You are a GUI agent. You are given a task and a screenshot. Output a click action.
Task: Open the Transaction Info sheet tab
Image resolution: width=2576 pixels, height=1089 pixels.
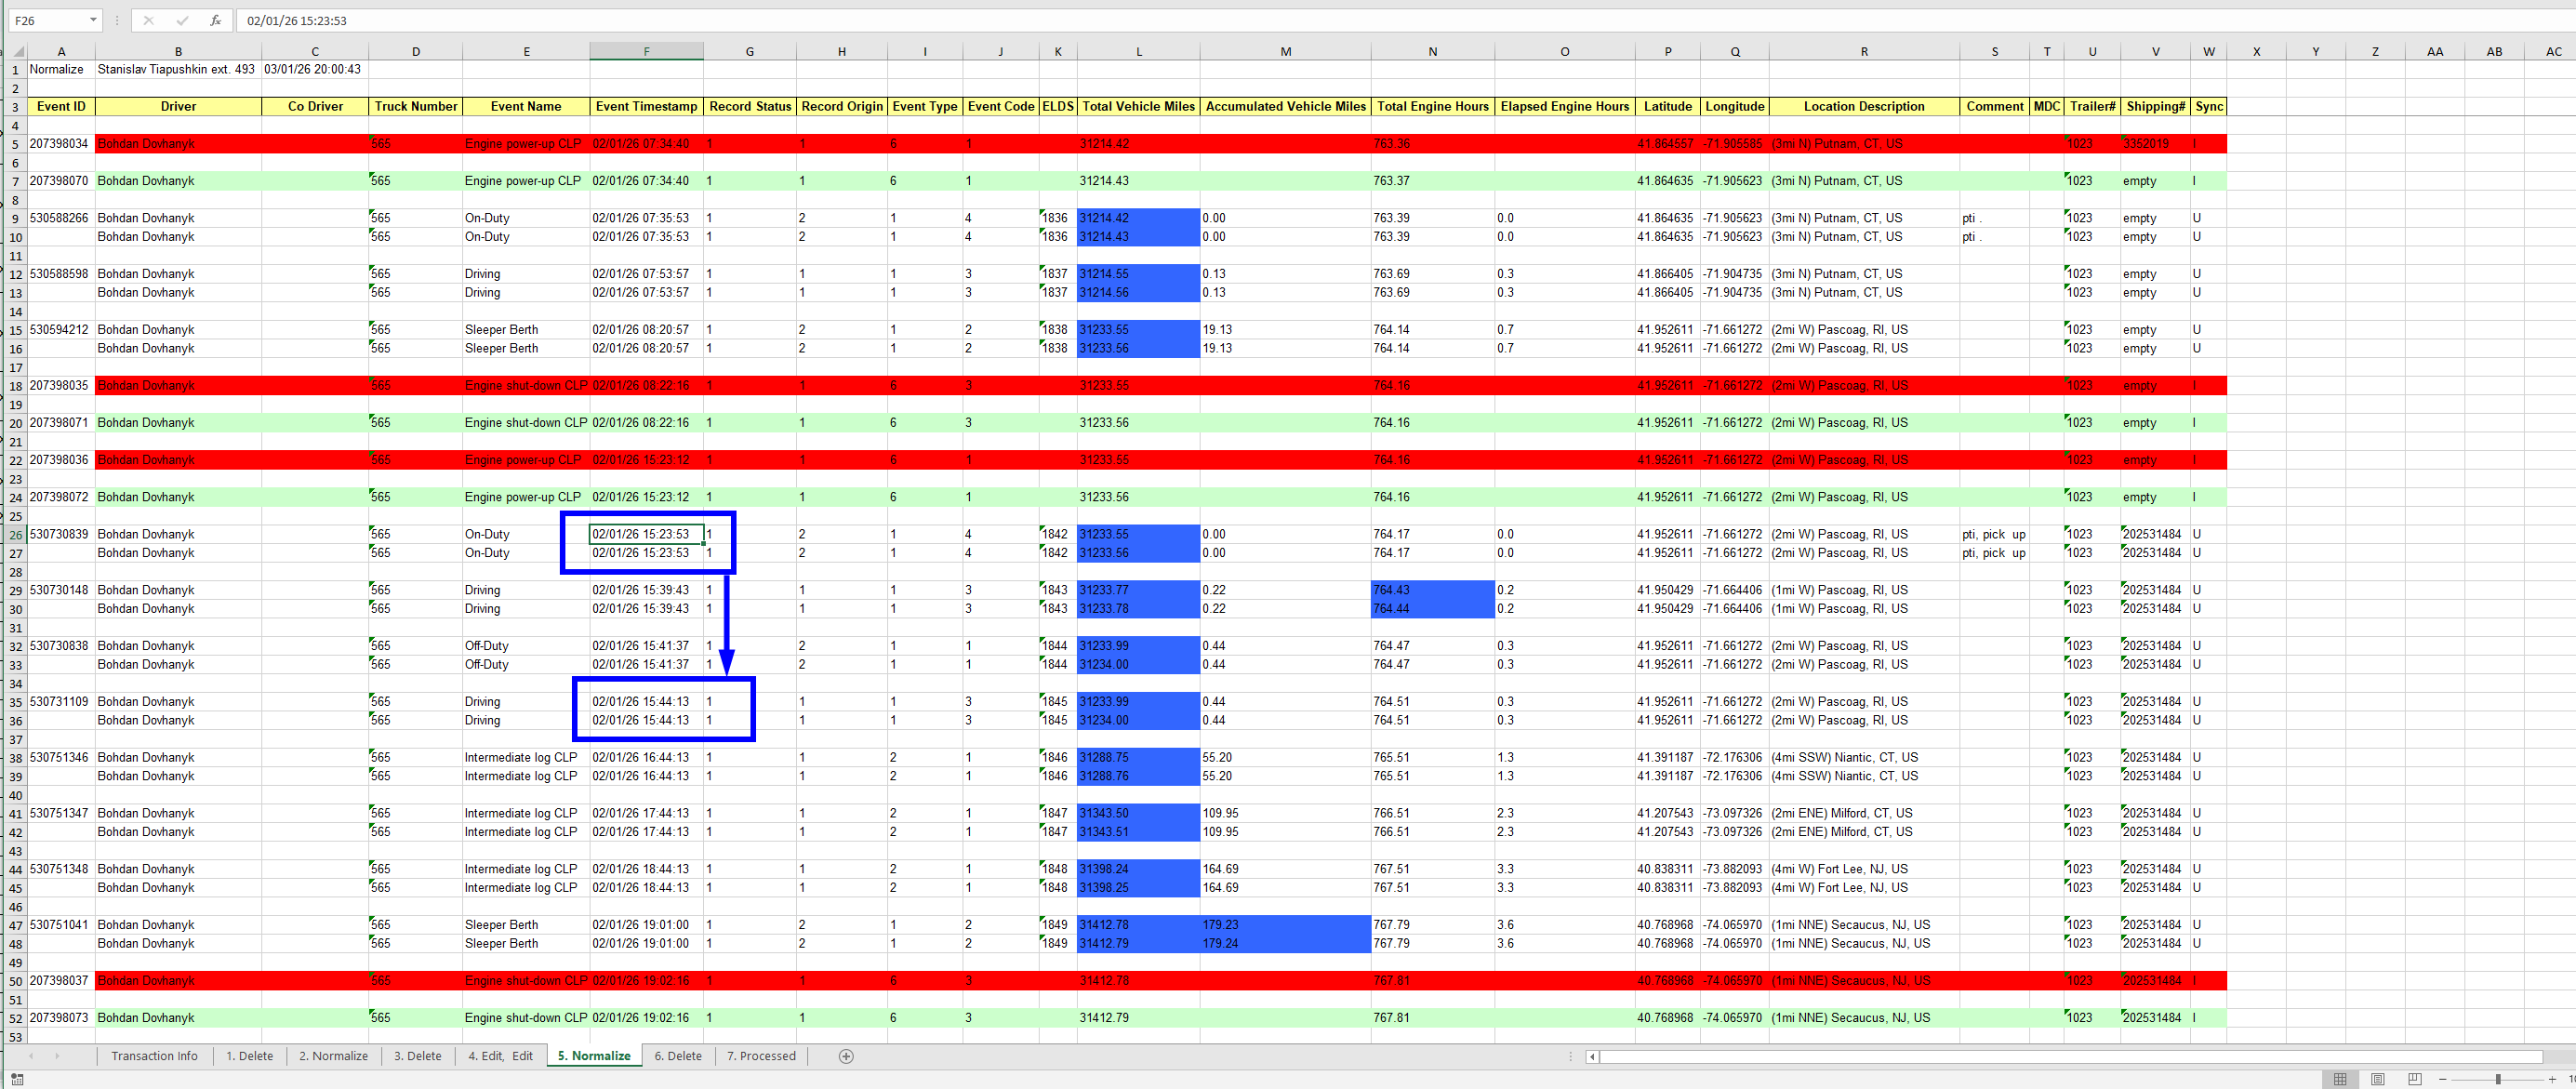[154, 1056]
